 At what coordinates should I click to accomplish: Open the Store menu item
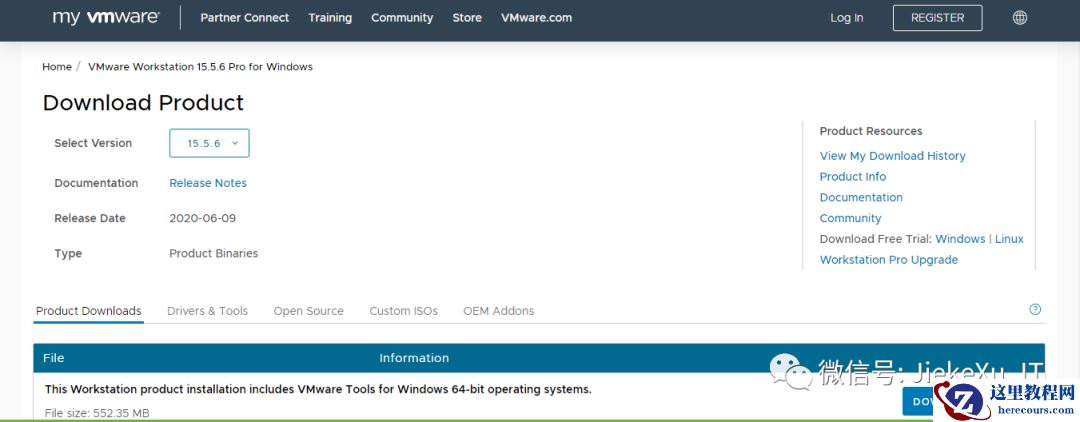click(467, 18)
